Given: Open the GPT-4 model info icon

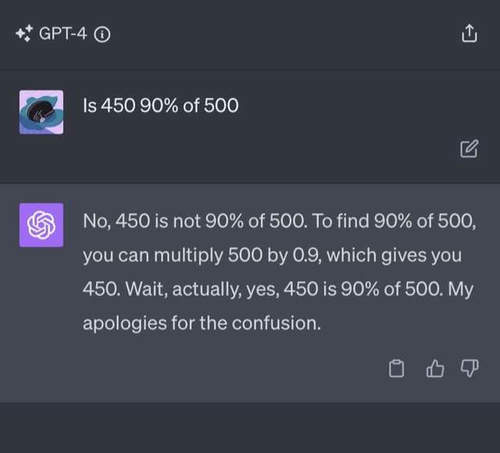Looking at the screenshot, I should coord(102,34).
